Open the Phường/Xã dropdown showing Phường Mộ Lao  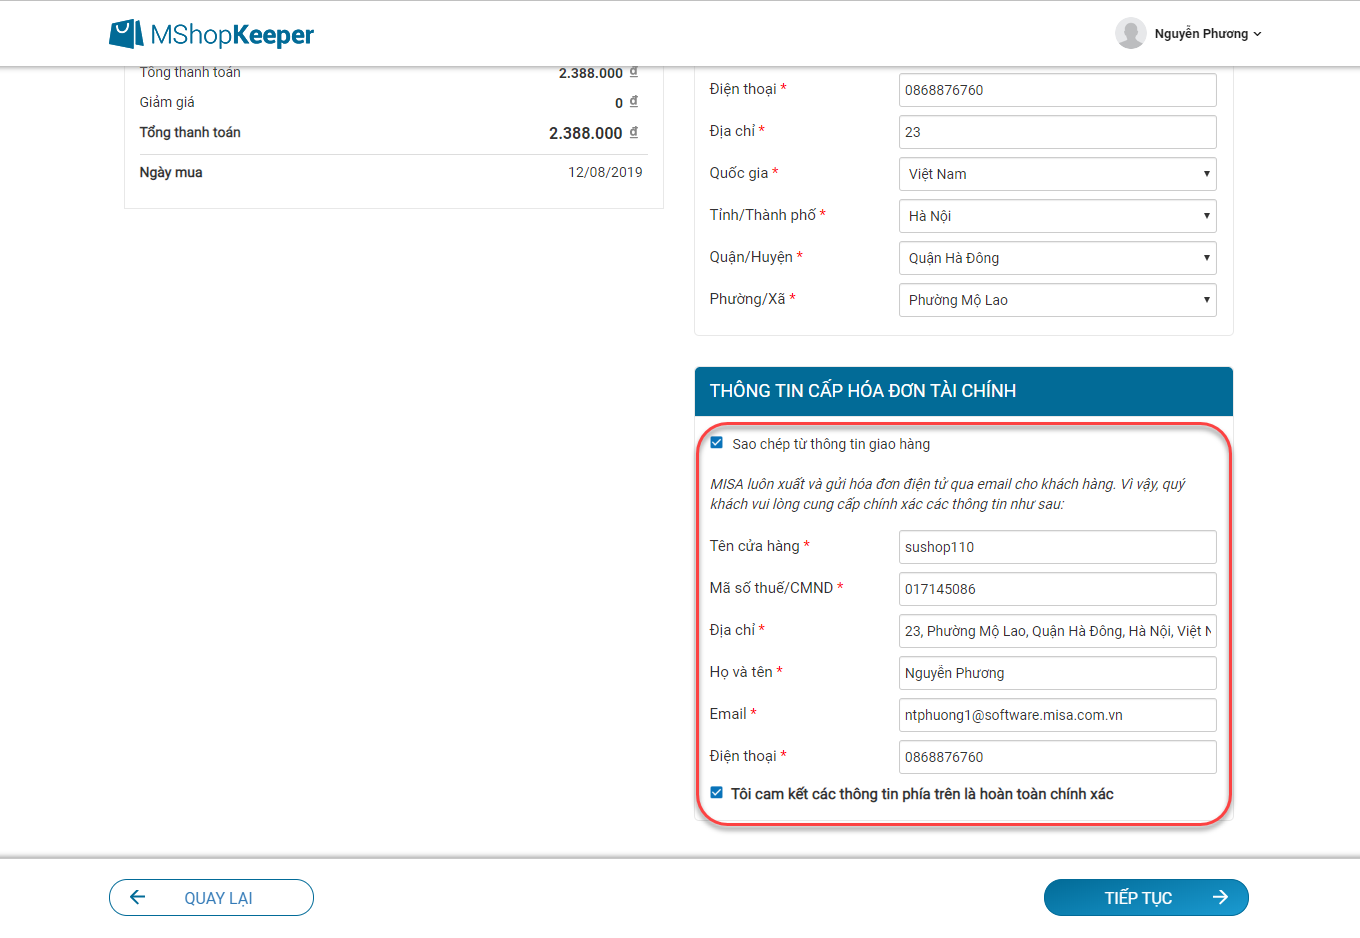(x=1057, y=300)
